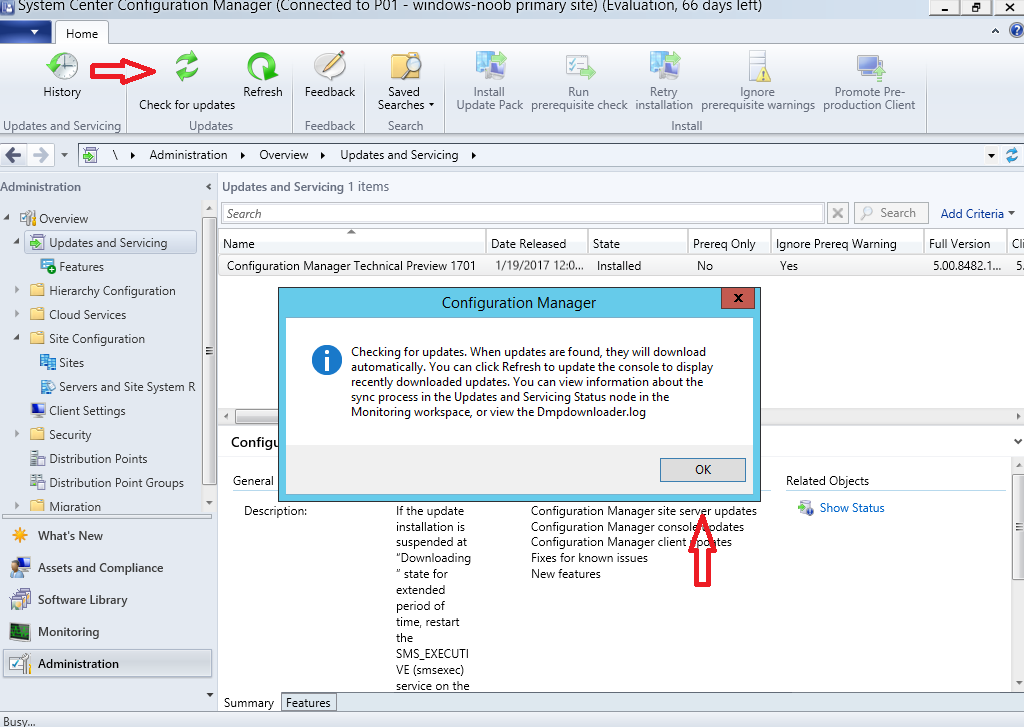Click the Search button
Screen dimensions: 1024x727
point(891,213)
